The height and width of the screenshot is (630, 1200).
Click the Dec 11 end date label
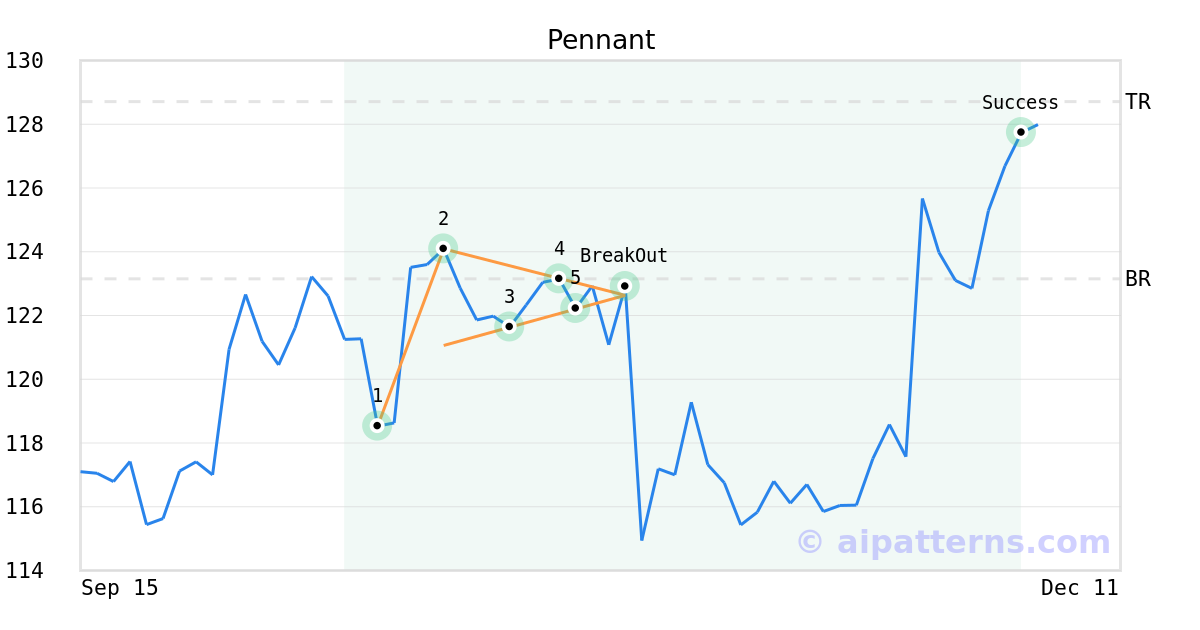point(1079,588)
